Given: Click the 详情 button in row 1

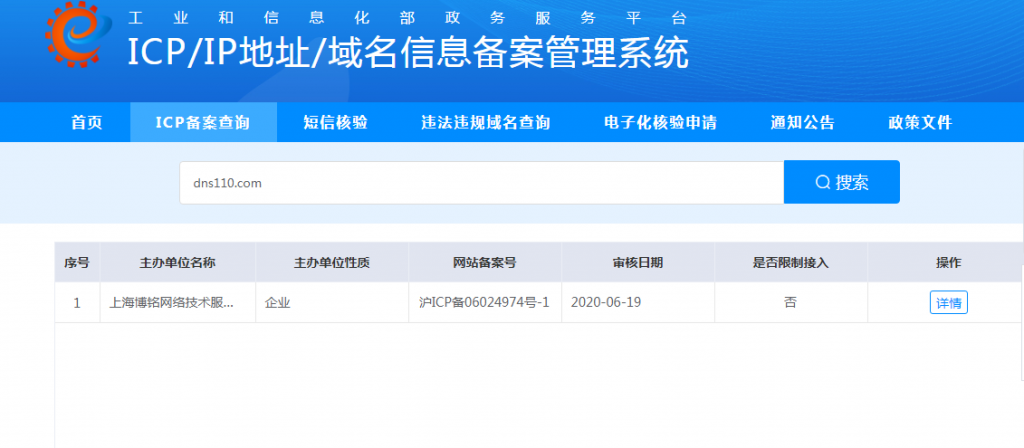Looking at the screenshot, I should (x=948, y=303).
